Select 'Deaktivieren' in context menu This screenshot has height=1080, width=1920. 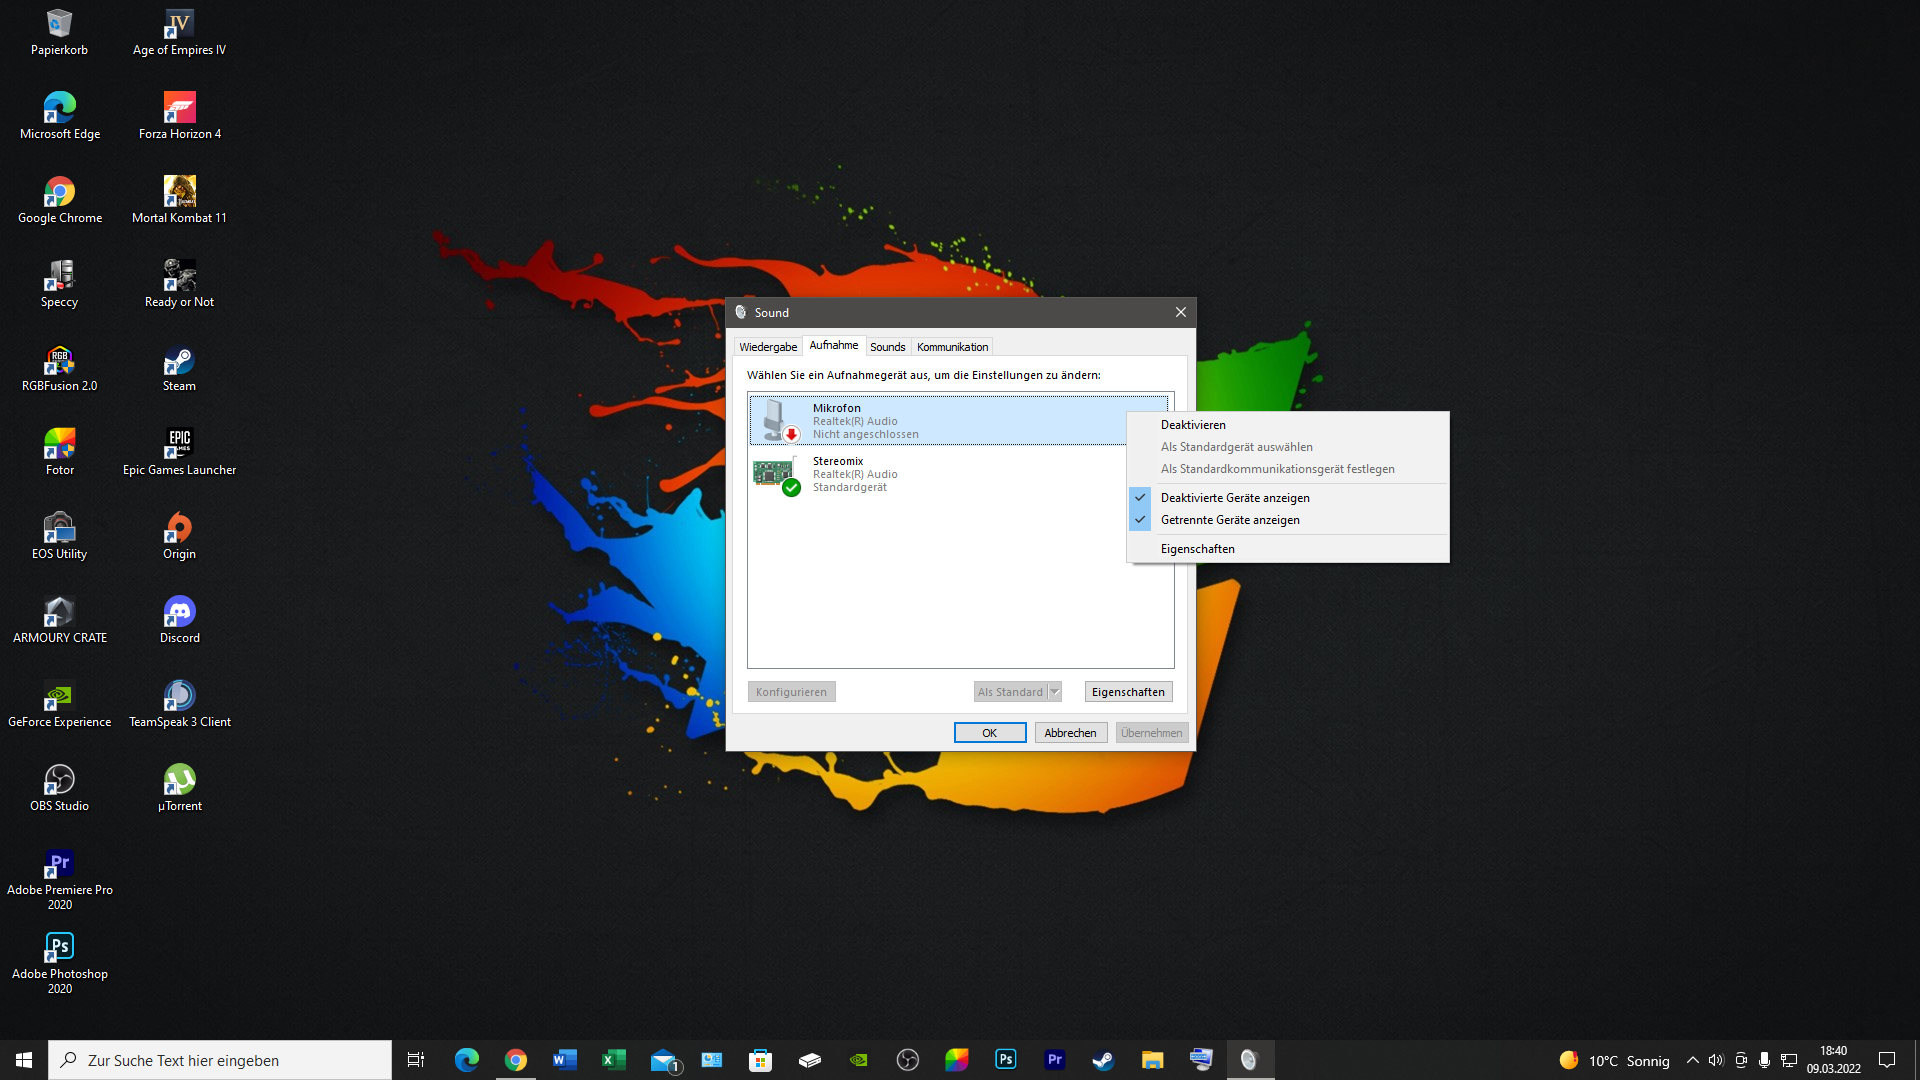click(1192, 425)
